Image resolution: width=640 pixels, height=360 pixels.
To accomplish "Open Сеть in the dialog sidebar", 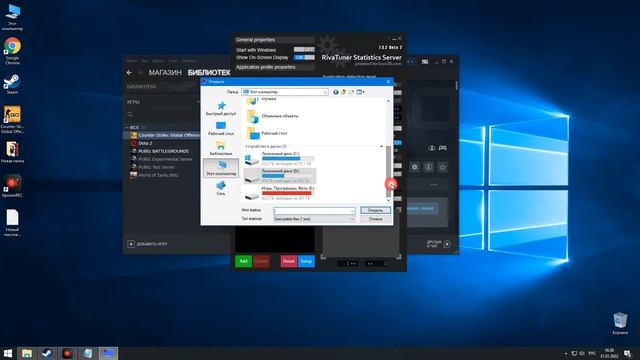I will click(x=221, y=189).
